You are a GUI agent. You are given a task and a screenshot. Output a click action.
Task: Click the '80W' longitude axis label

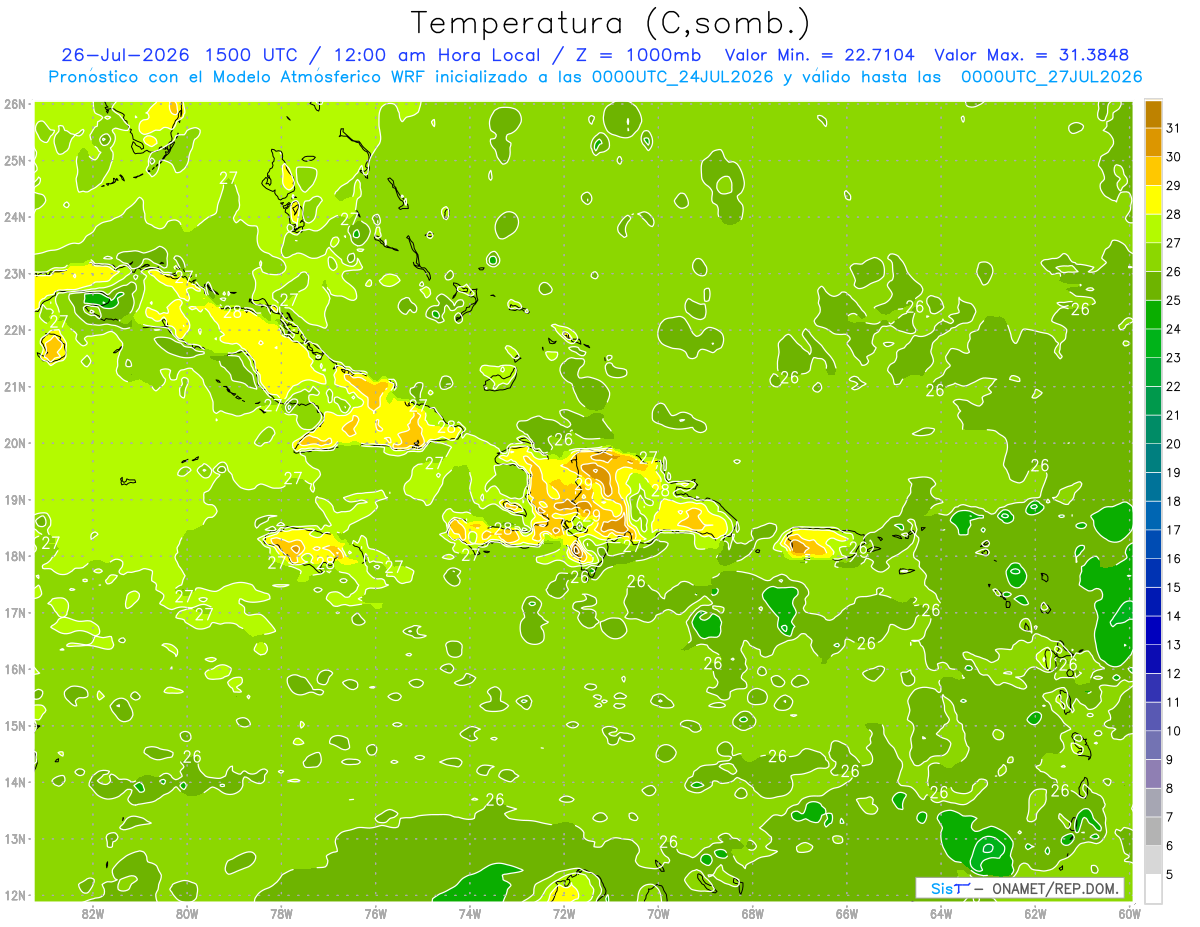(x=187, y=912)
